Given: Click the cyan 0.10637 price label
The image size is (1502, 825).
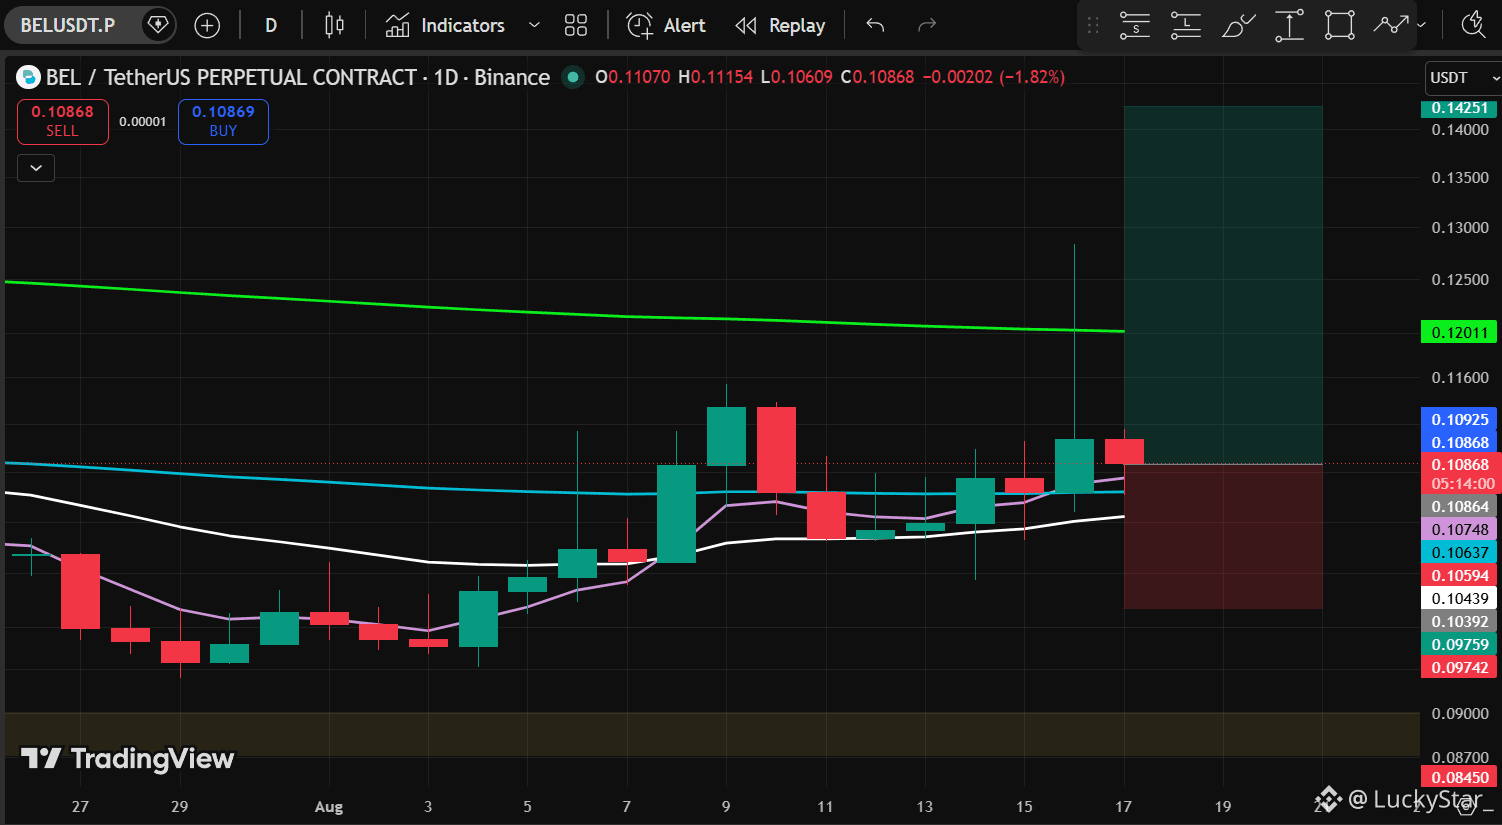Looking at the screenshot, I should tap(1459, 553).
